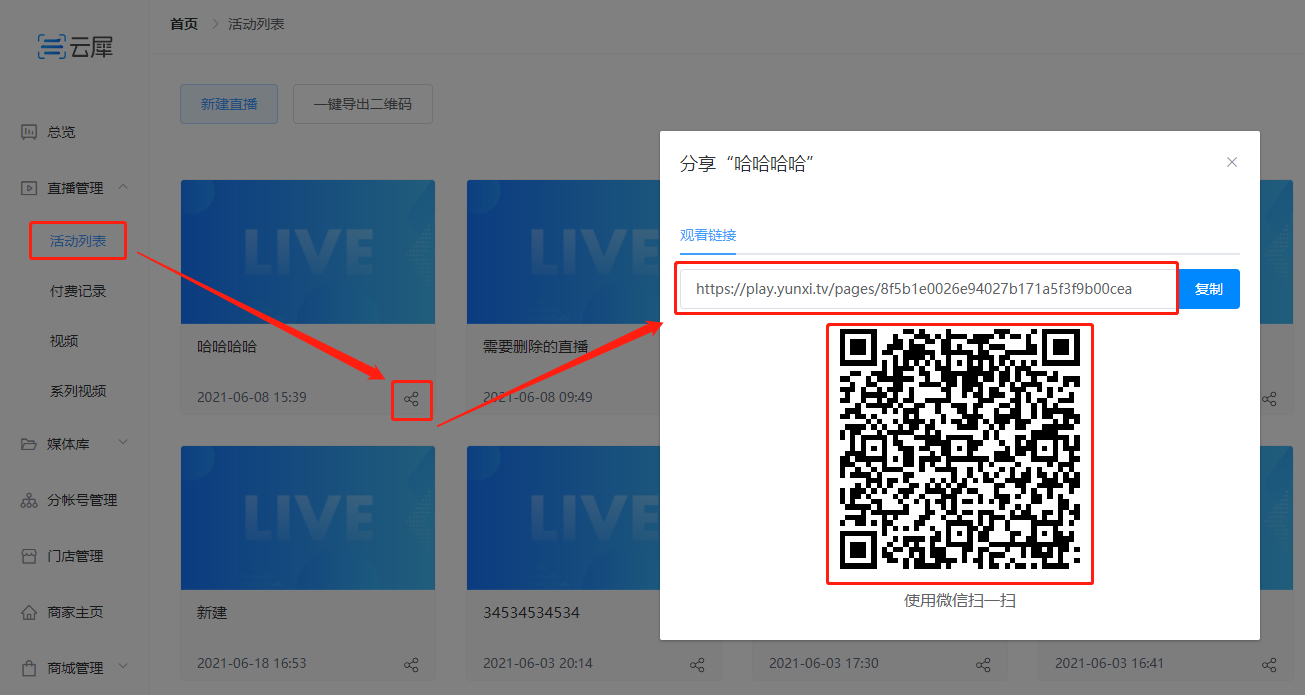Open 总览 in the sidebar
1305x695 pixels.
point(61,132)
